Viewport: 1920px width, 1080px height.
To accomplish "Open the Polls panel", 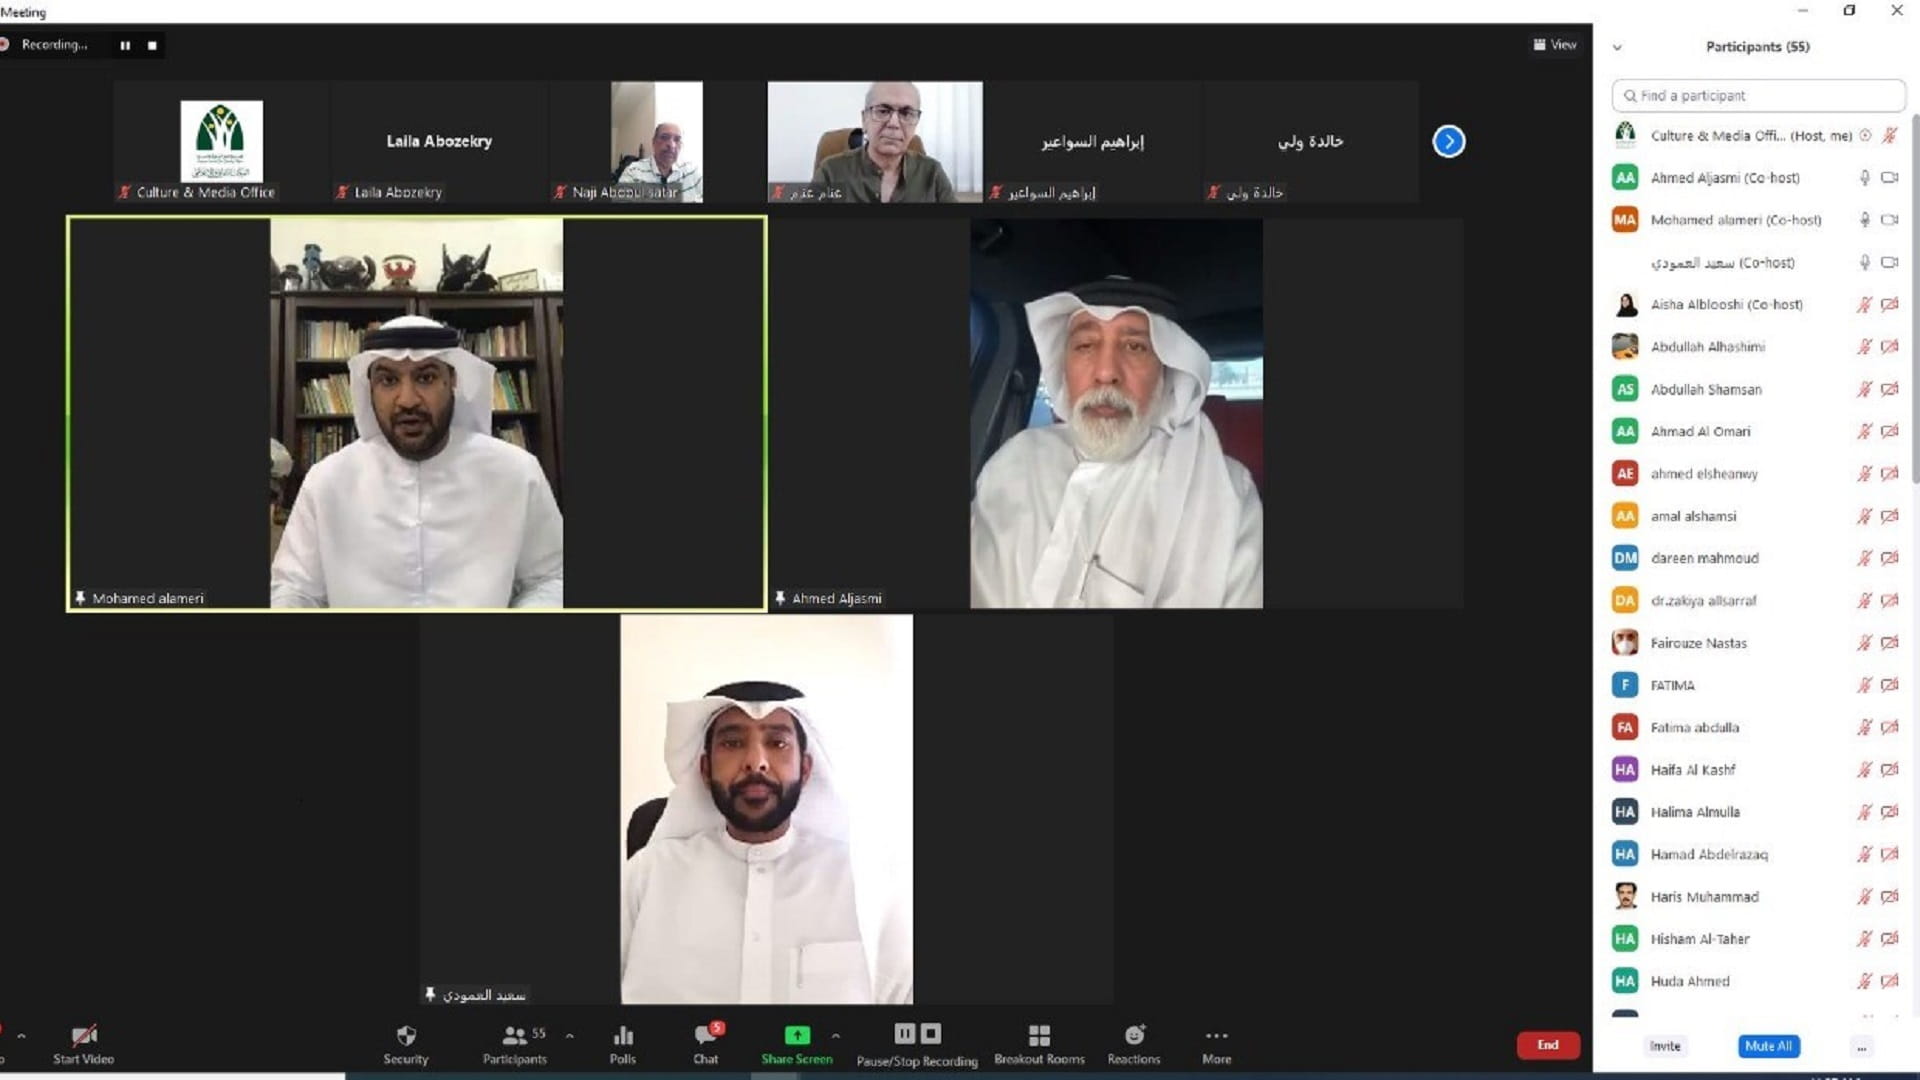I will pyautogui.click(x=623, y=1043).
